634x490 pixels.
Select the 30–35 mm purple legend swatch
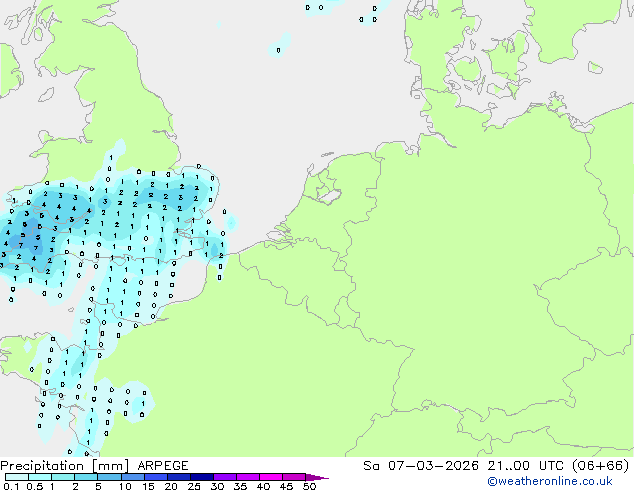tap(225, 477)
